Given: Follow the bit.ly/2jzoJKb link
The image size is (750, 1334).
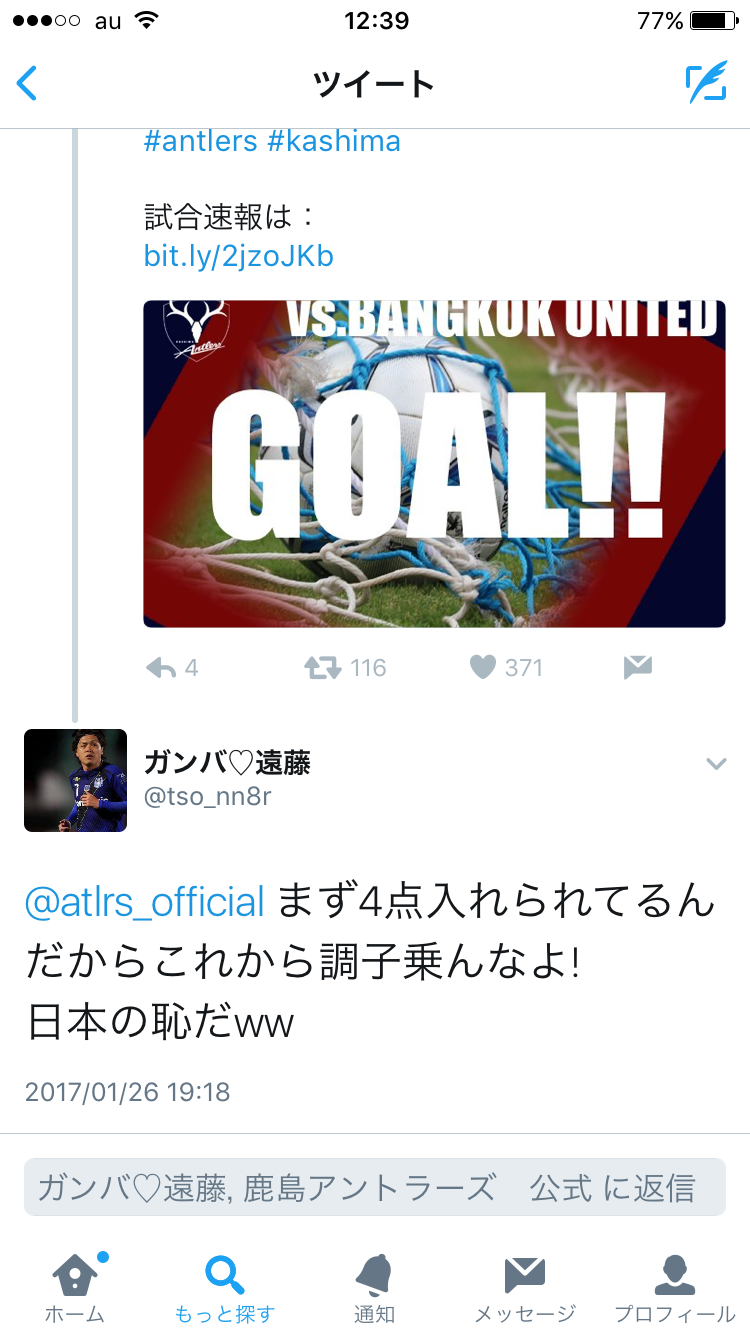Looking at the screenshot, I should [x=239, y=257].
